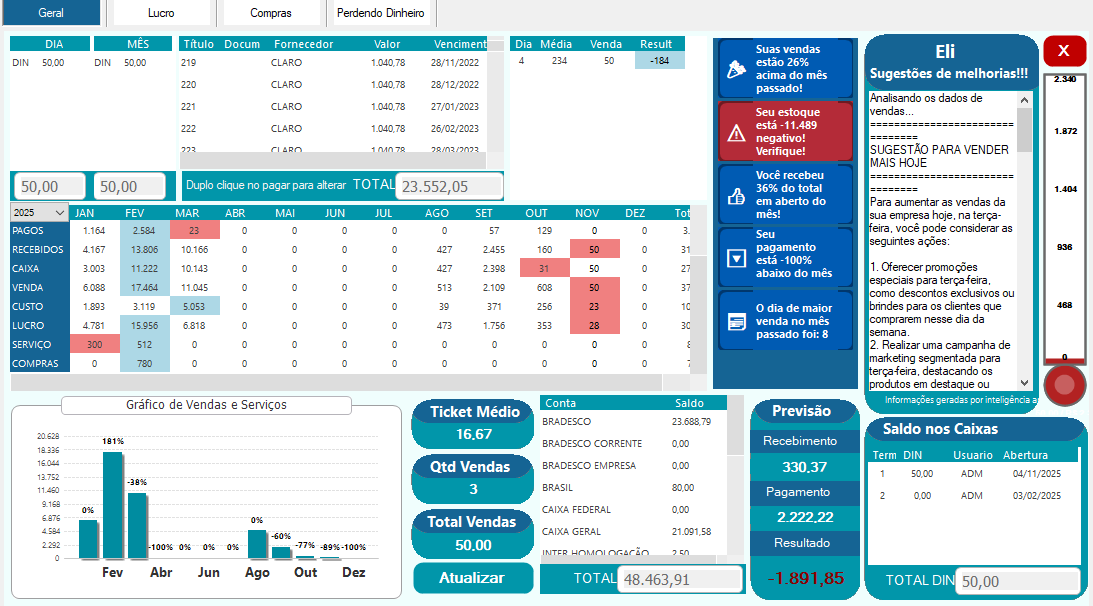
Task: Close the Eli suggestions panel
Action: coord(1064,50)
